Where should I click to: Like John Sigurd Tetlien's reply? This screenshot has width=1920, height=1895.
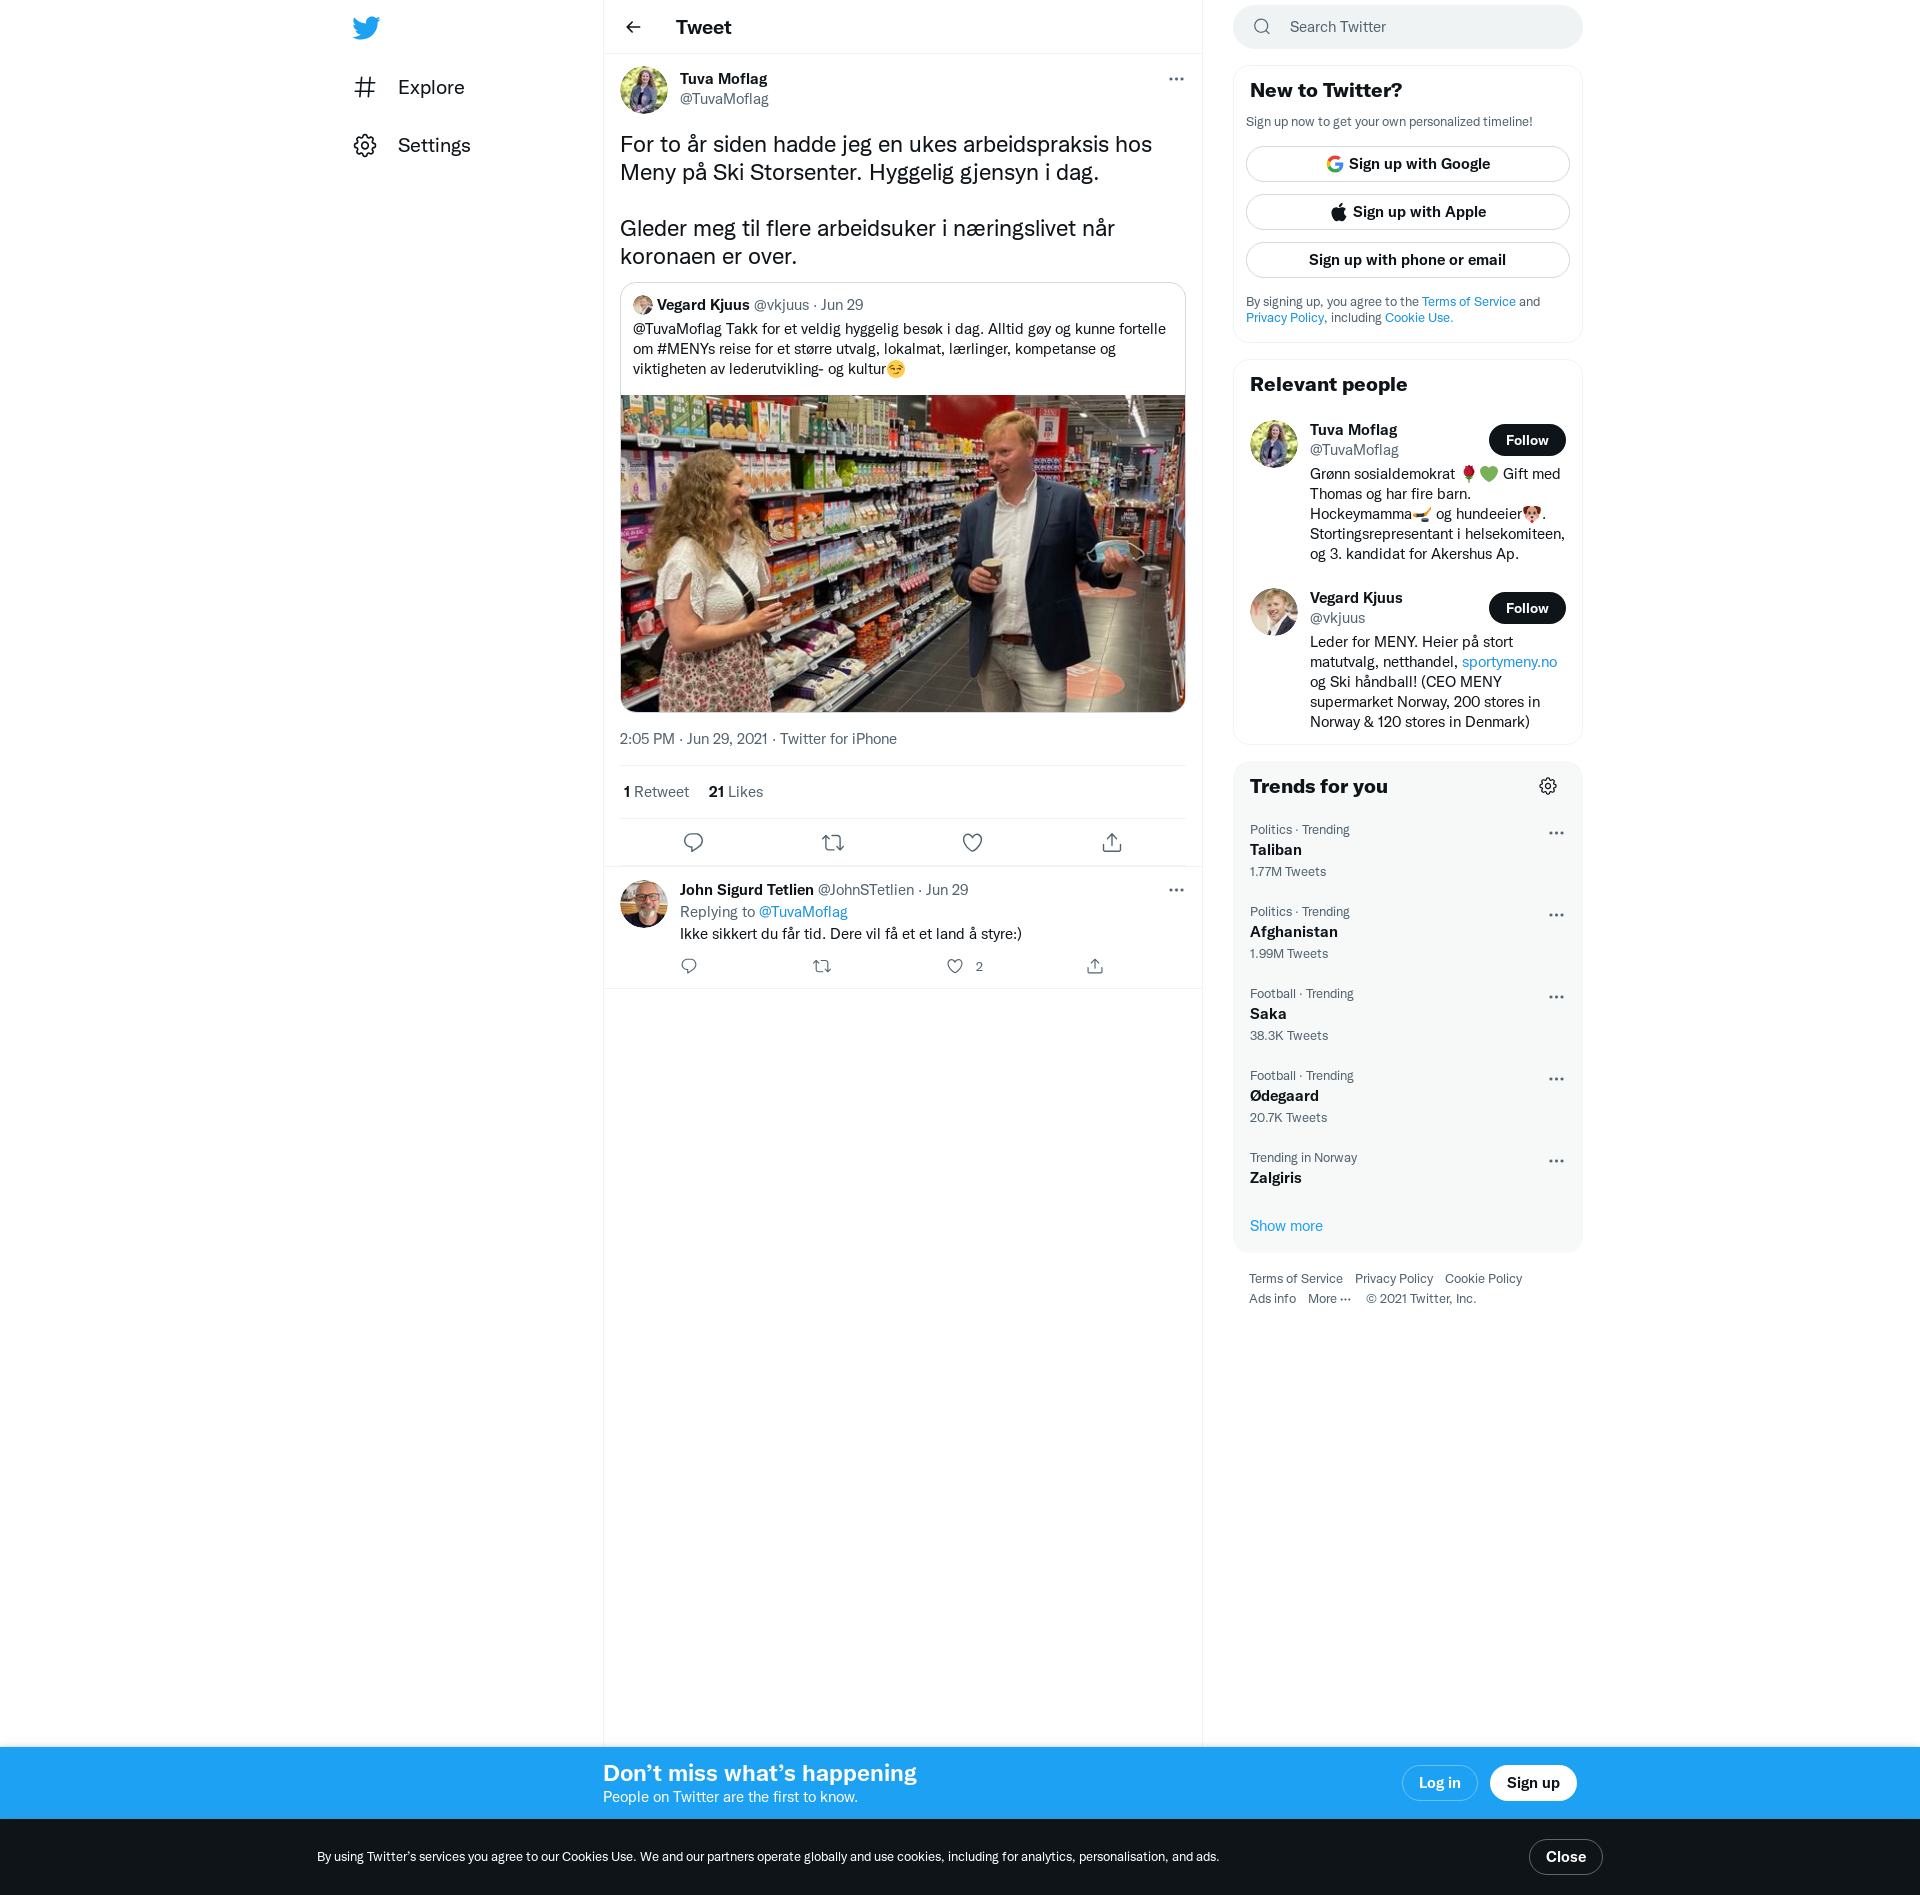point(955,966)
